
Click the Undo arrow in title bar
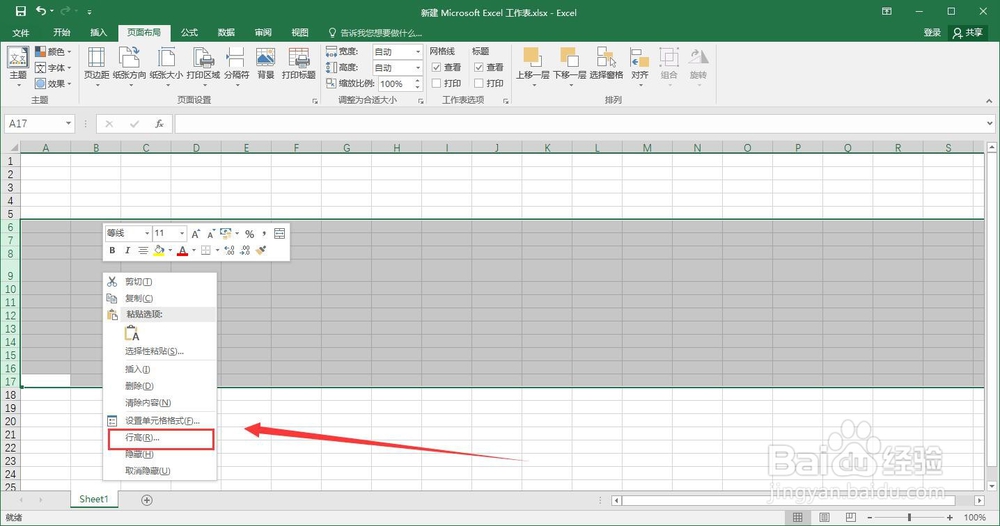41,11
